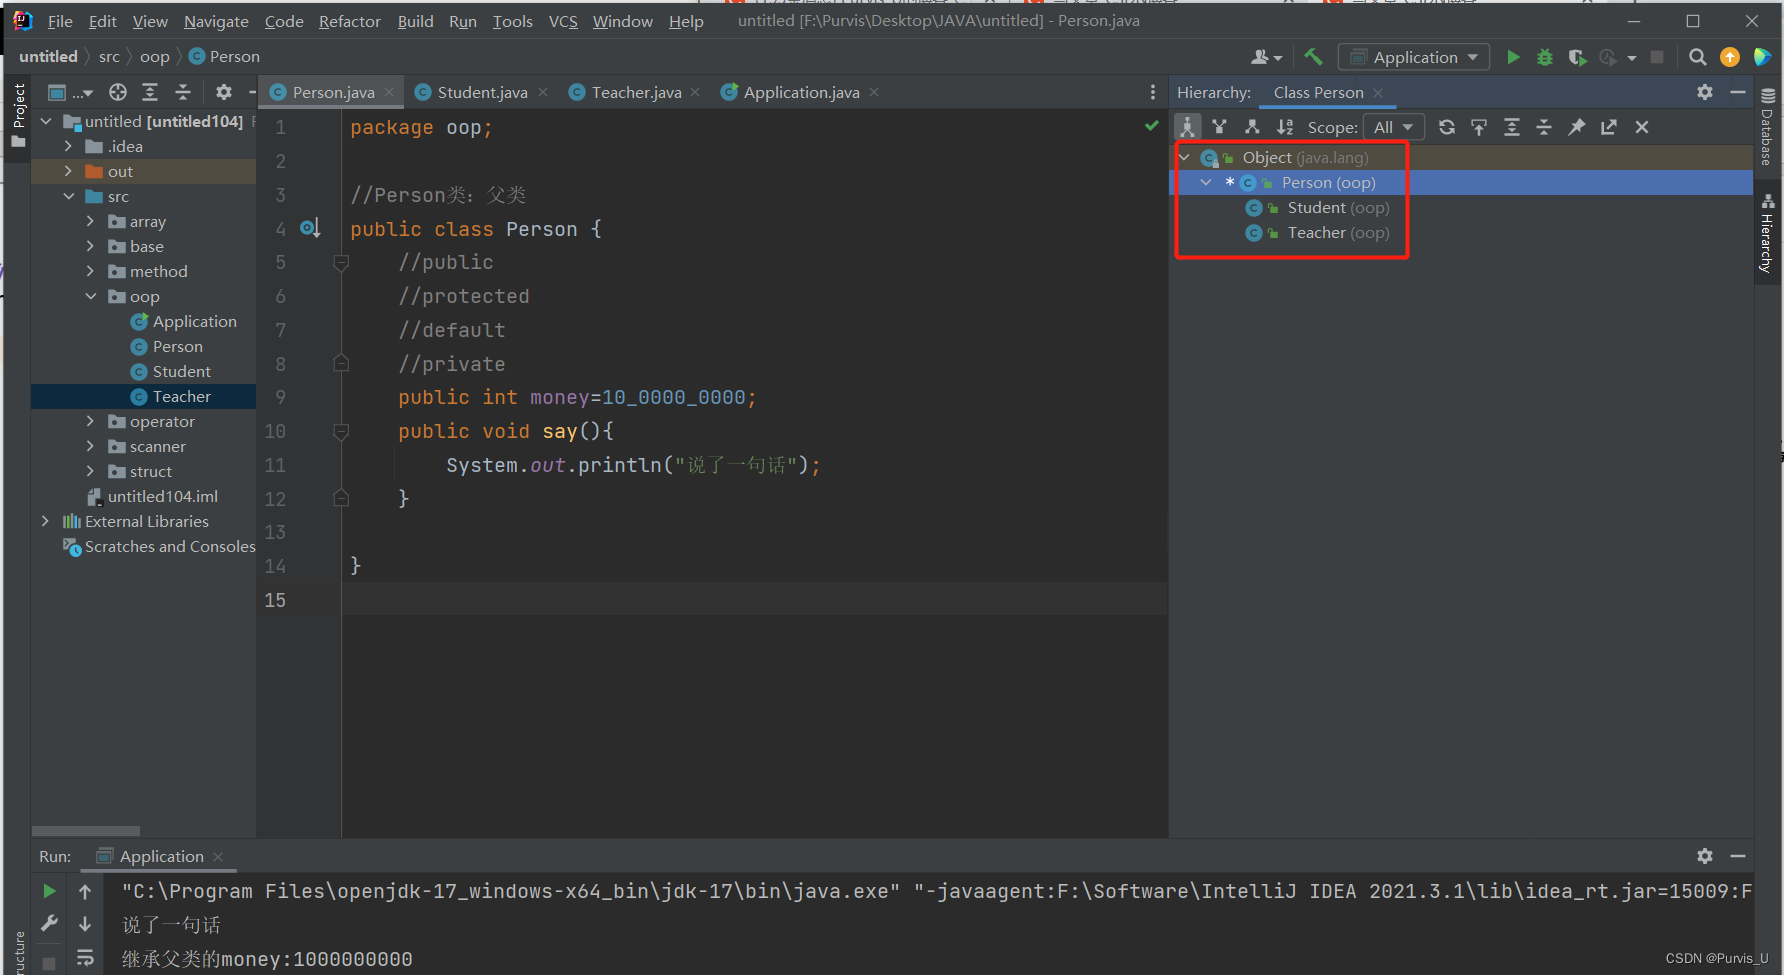Open Scratches and Consoles node
The width and height of the screenshot is (1784, 975).
coord(170,546)
